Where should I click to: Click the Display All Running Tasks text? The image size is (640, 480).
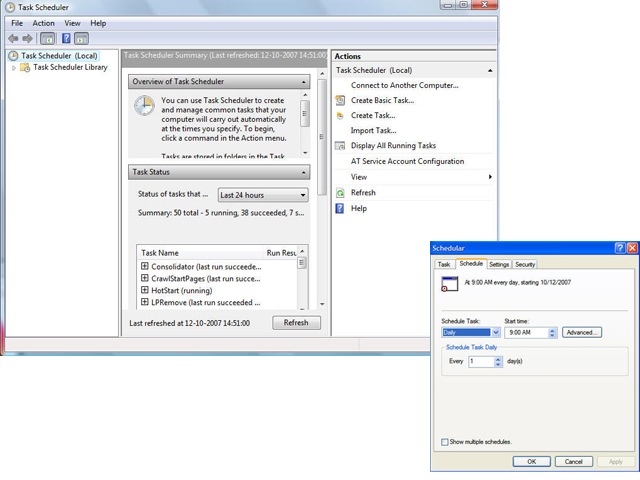point(393,146)
